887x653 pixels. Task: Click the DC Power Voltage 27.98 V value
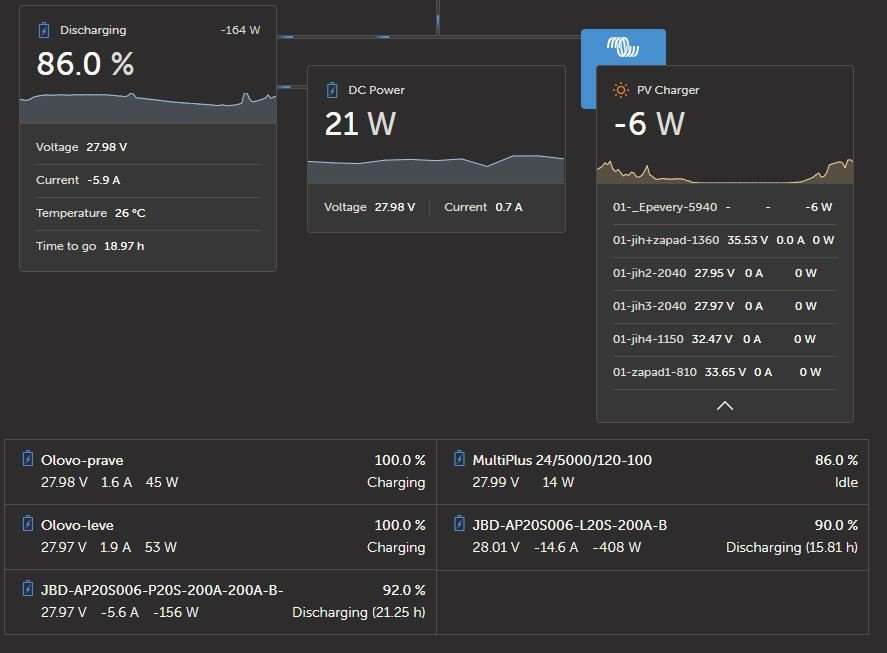(395, 207)
